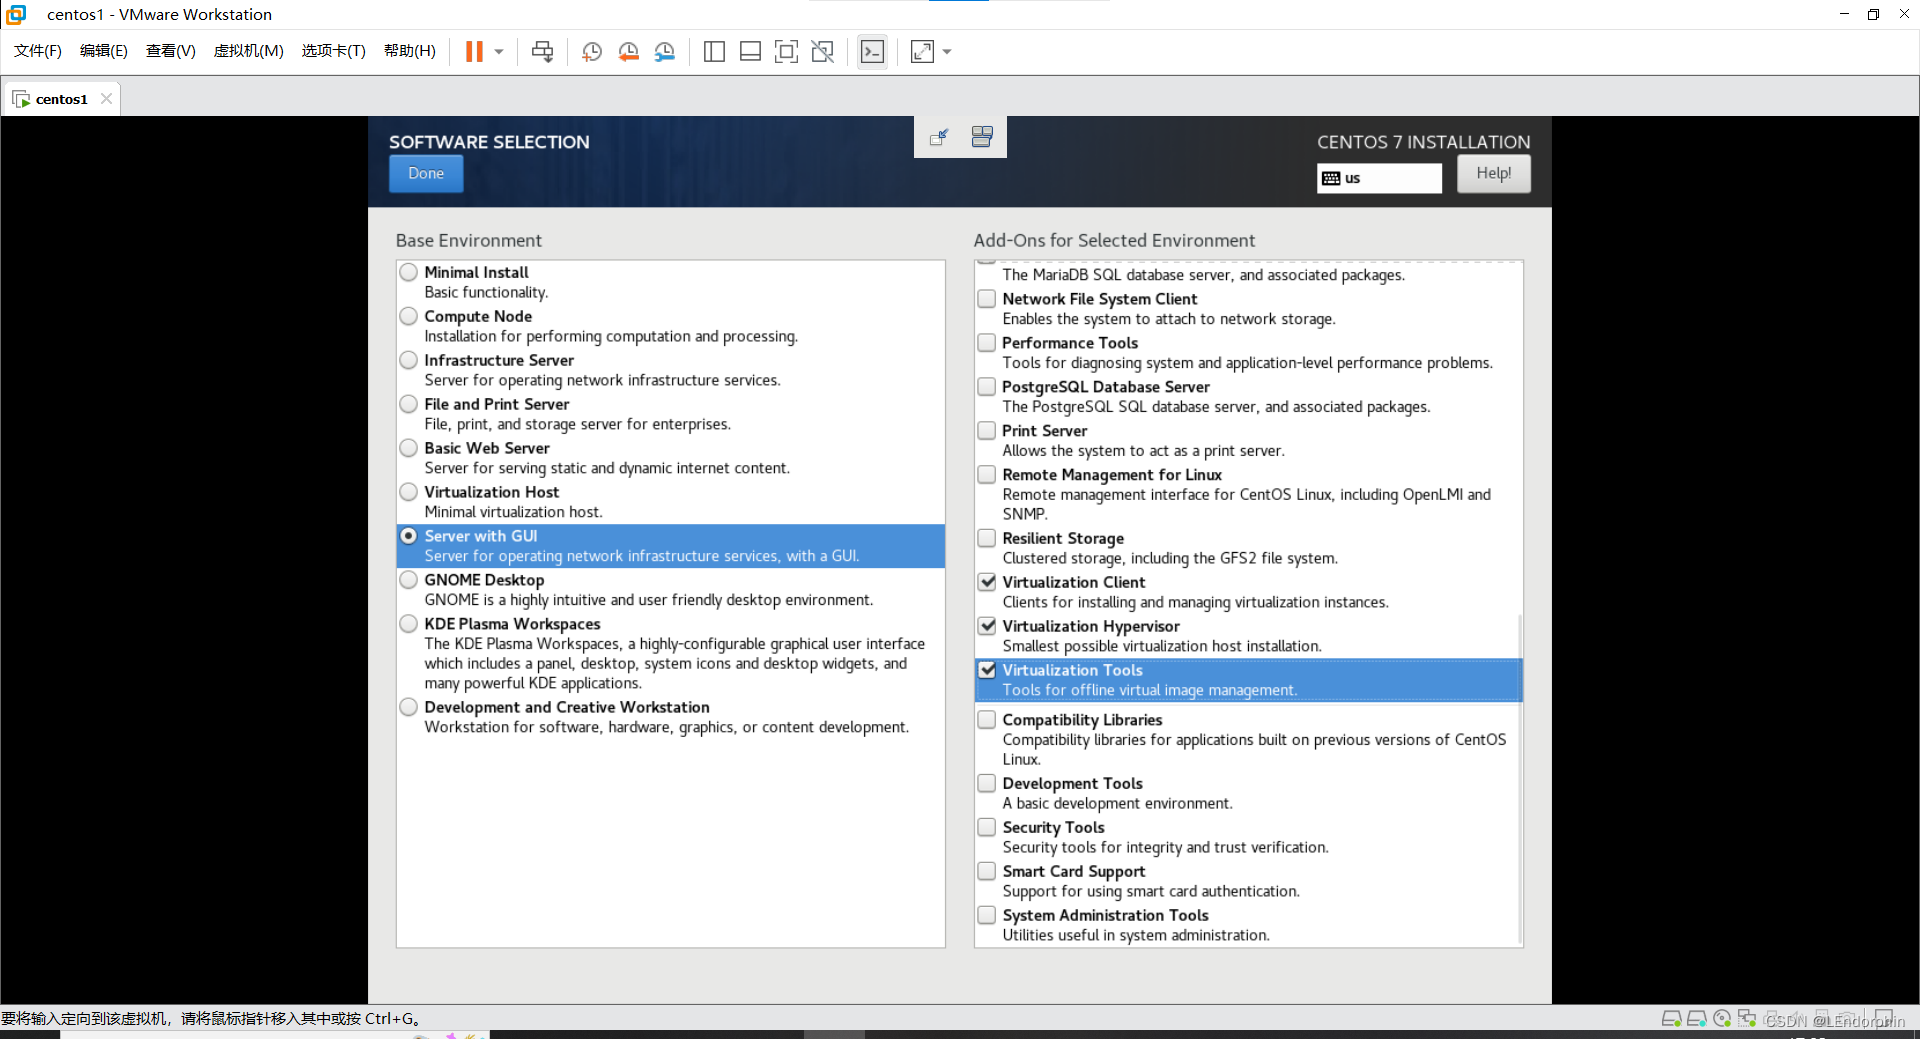Image resolution: width=1920 pixels, height=1039 pixels.
Task: Close the centos1 tab
Action: [x=106, y=98]
